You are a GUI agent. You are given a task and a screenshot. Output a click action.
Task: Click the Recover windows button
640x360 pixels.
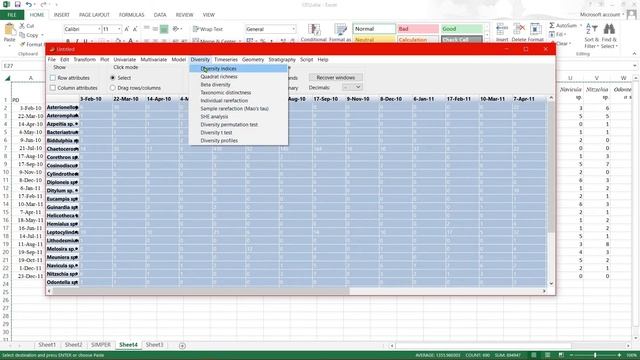point(336,78)
